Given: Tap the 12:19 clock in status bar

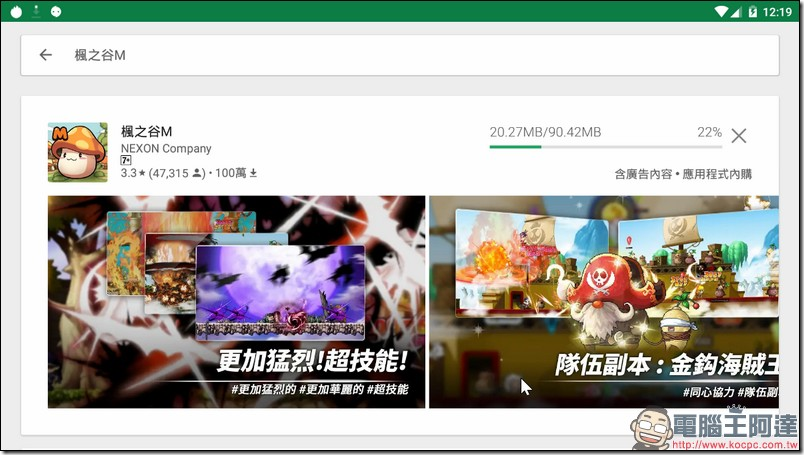Looking at the screenshot, I should coord(777,11).
